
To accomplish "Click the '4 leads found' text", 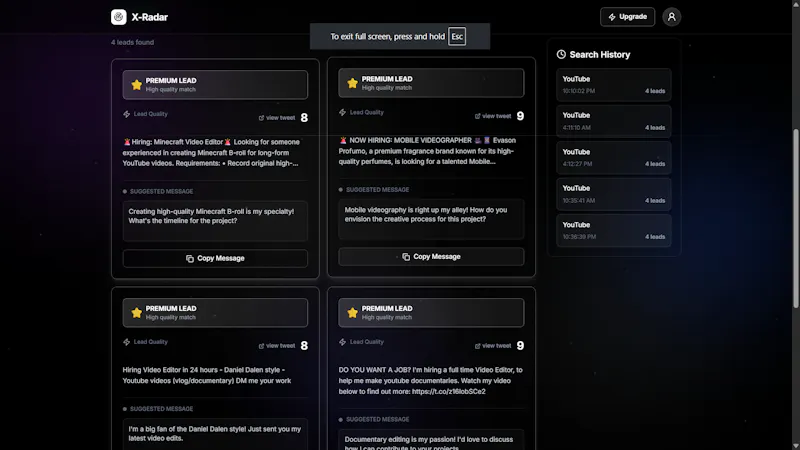I will tap(132, 42).
